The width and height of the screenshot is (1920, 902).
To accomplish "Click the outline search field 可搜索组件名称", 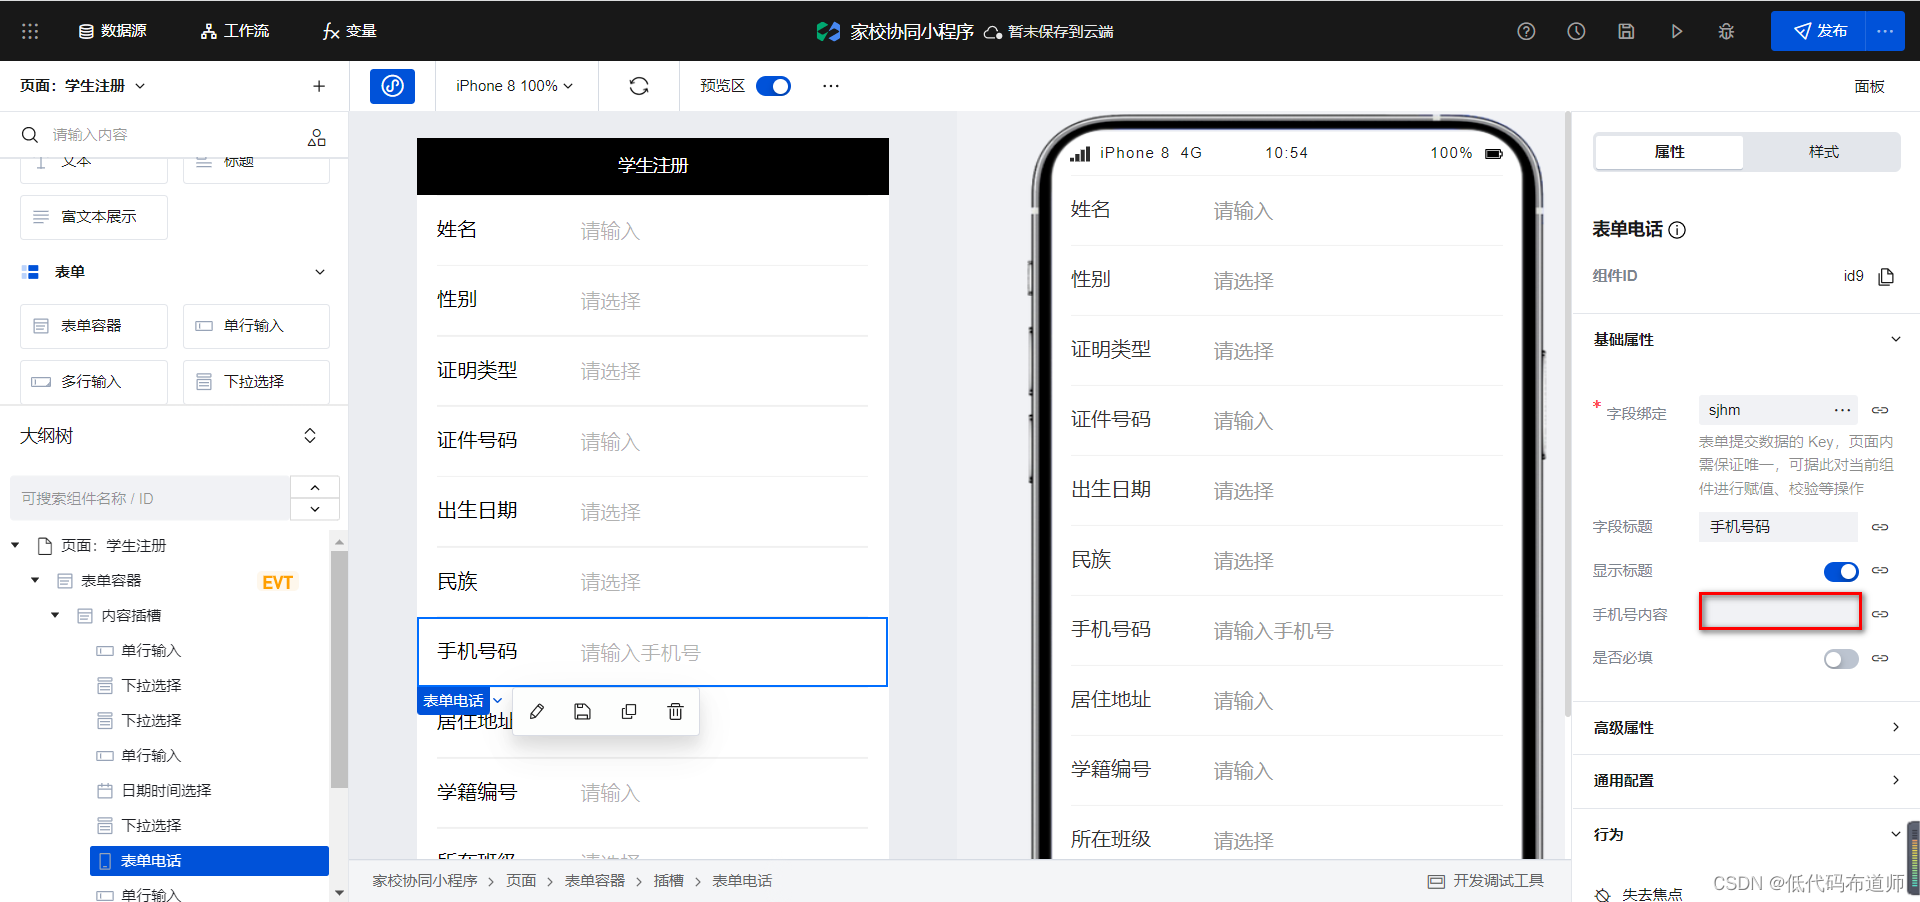I will coord(150,498).
